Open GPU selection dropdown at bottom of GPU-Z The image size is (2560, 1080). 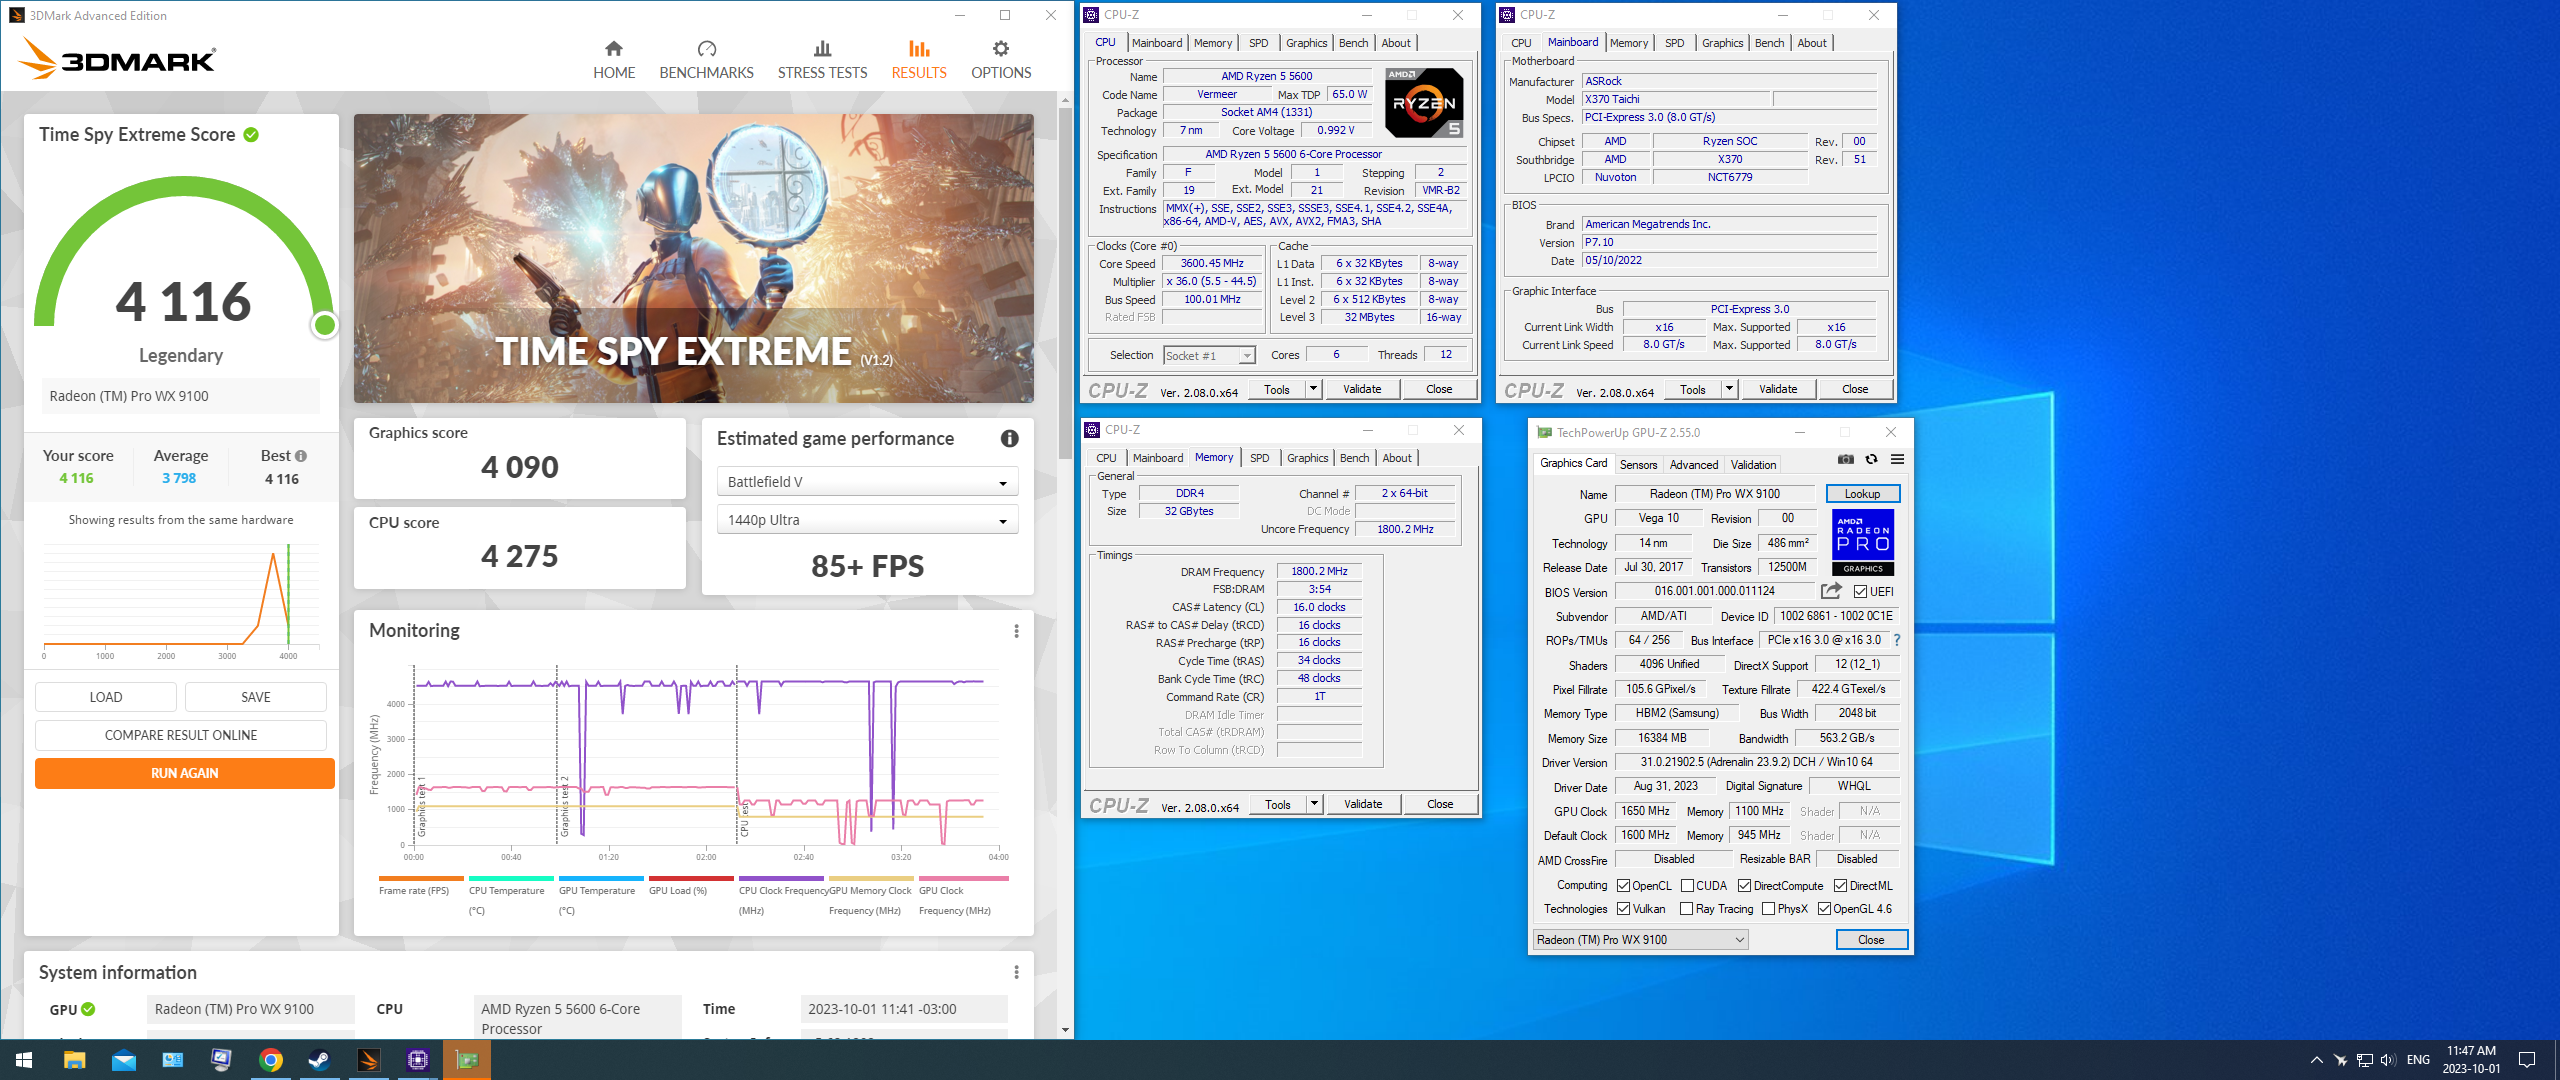1640,940
